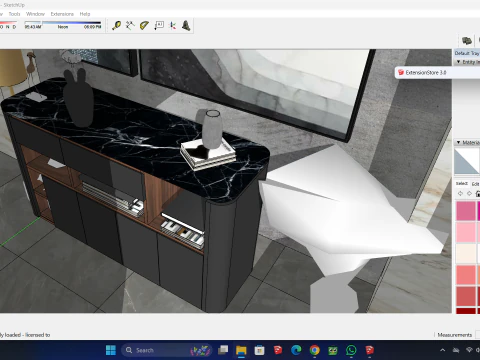The image size is (480, 360).
Task: Pick the salmon material swatch
Action: click(x=466, y=275)
